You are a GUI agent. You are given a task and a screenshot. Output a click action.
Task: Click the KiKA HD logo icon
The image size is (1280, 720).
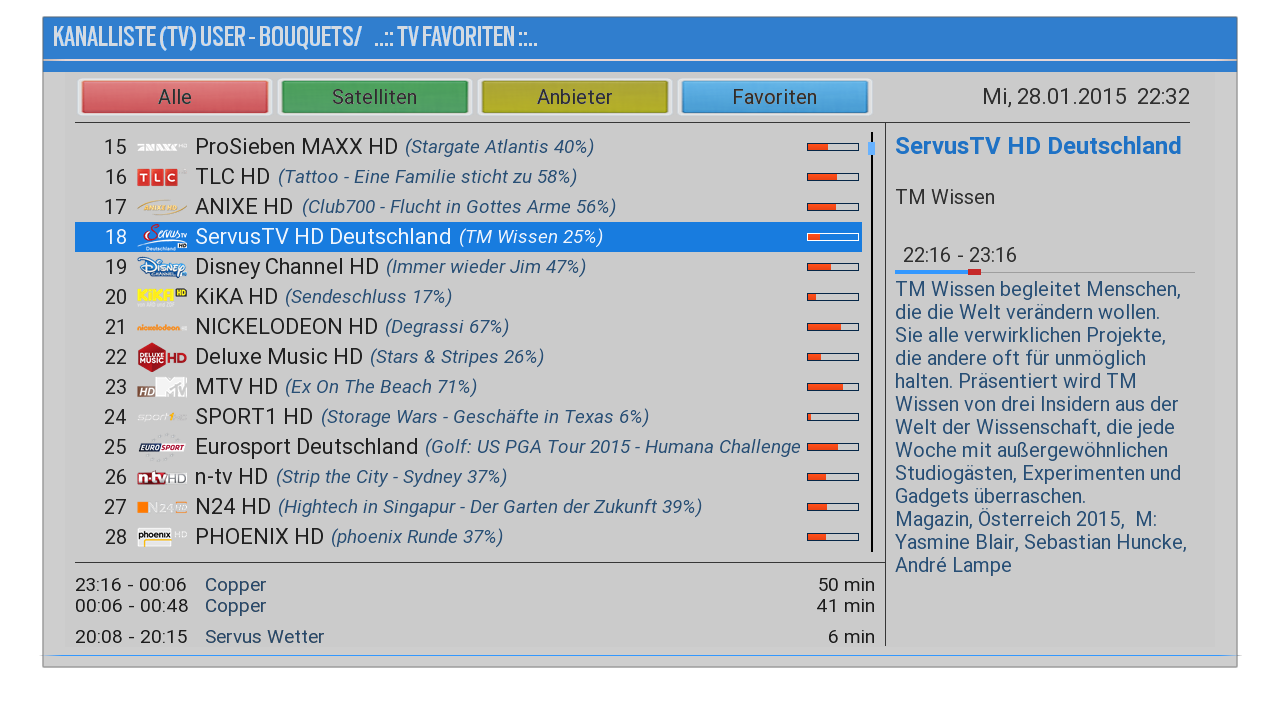click(161, 297)
